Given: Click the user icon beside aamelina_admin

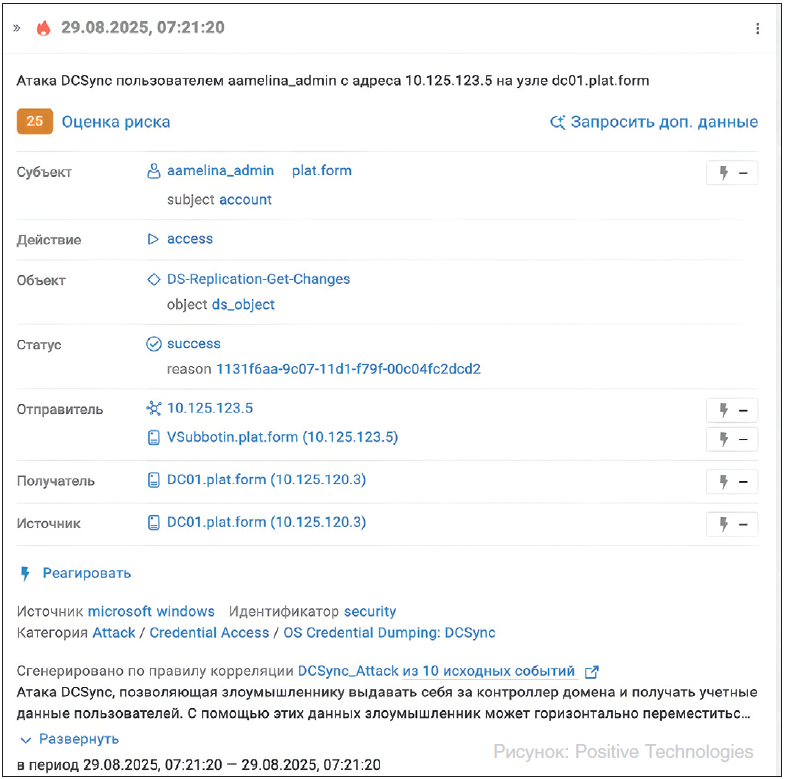Looking at the screenshot, I should 154,171.
